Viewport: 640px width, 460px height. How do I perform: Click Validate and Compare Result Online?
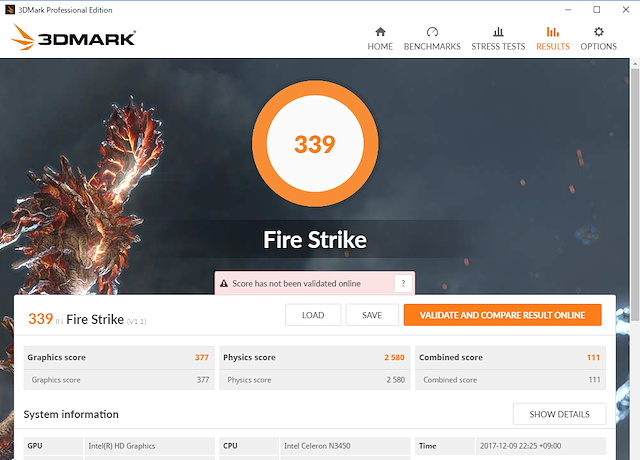point(502,315)
